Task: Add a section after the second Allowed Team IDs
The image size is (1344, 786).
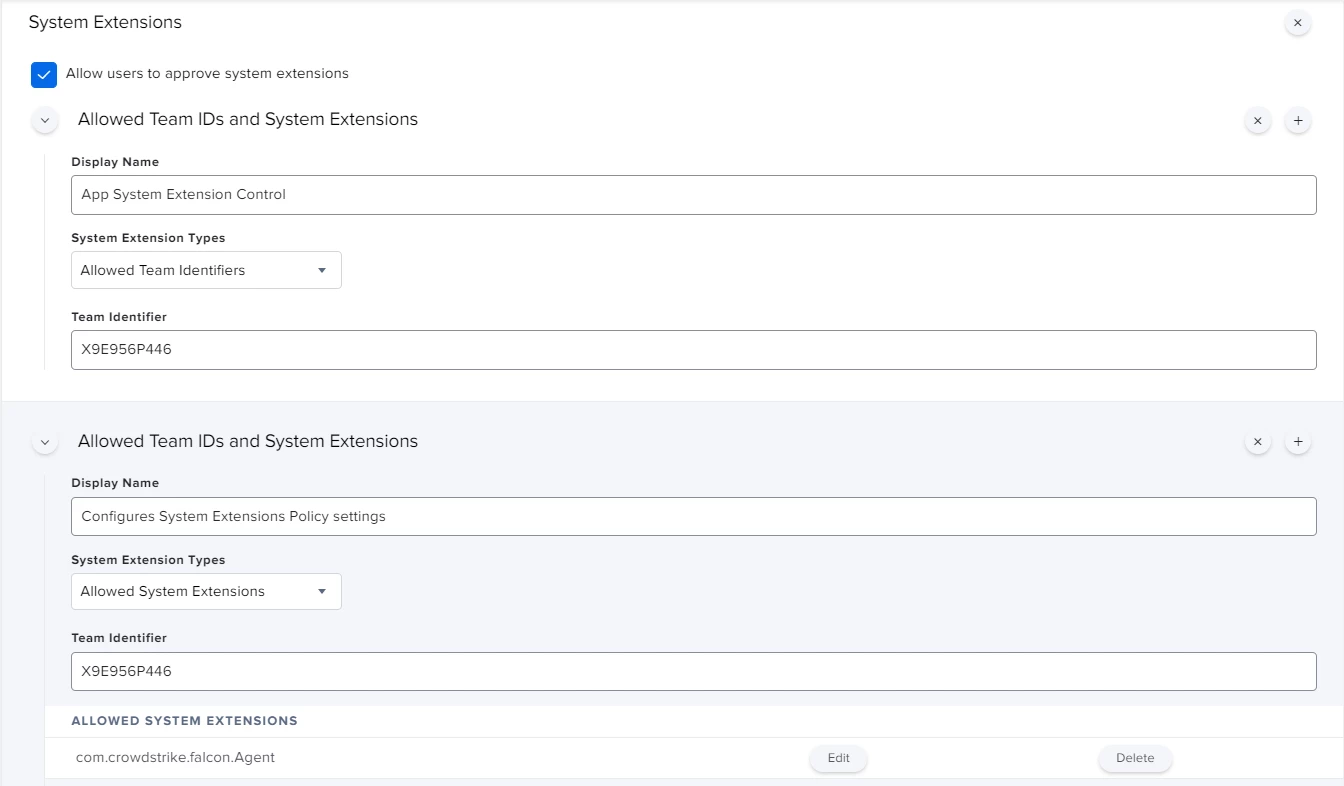Action: tap(1297, 441)
